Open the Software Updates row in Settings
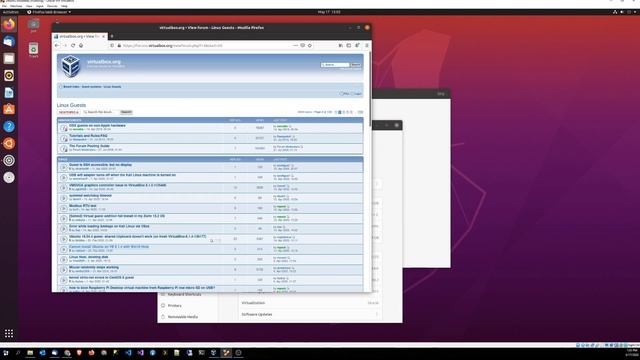 (x=310, y=314)
